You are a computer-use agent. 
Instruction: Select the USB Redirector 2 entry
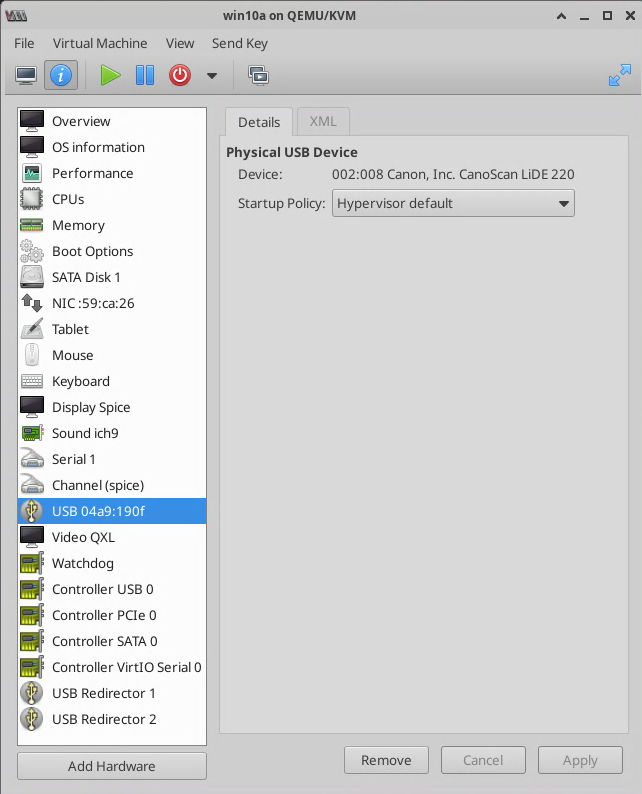click(104, 719)
